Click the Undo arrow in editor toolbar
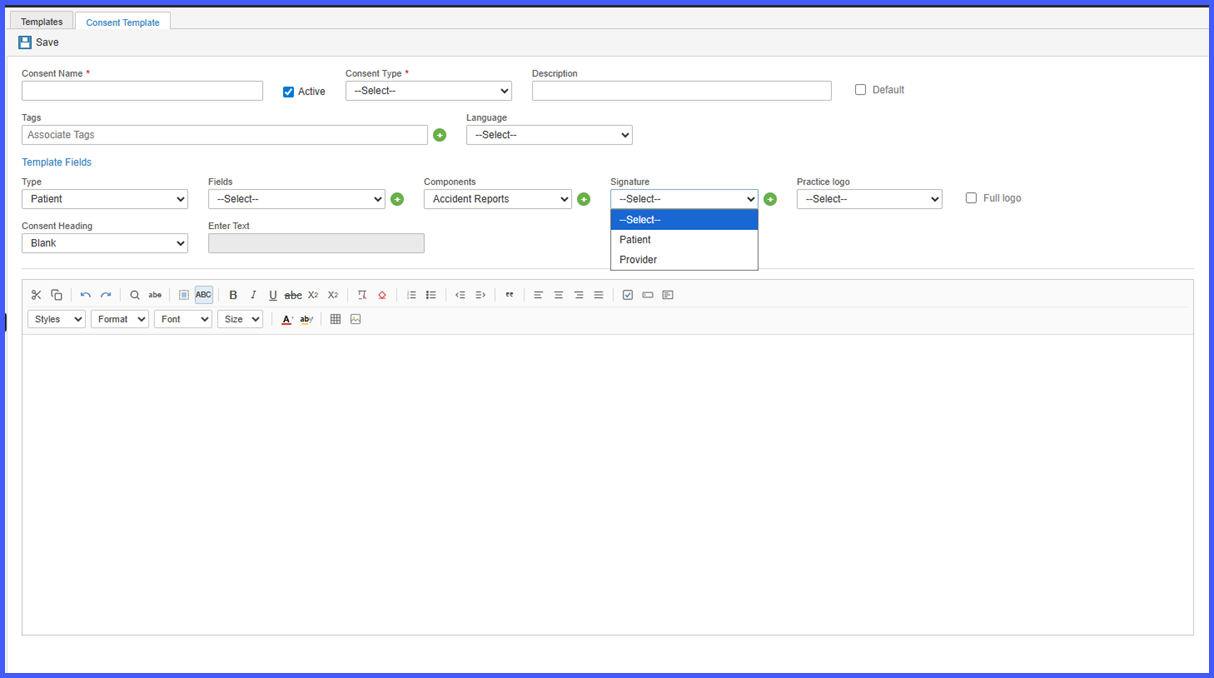Image resolution: width=1214 pixels, height=678 pixels. (85, 295)
